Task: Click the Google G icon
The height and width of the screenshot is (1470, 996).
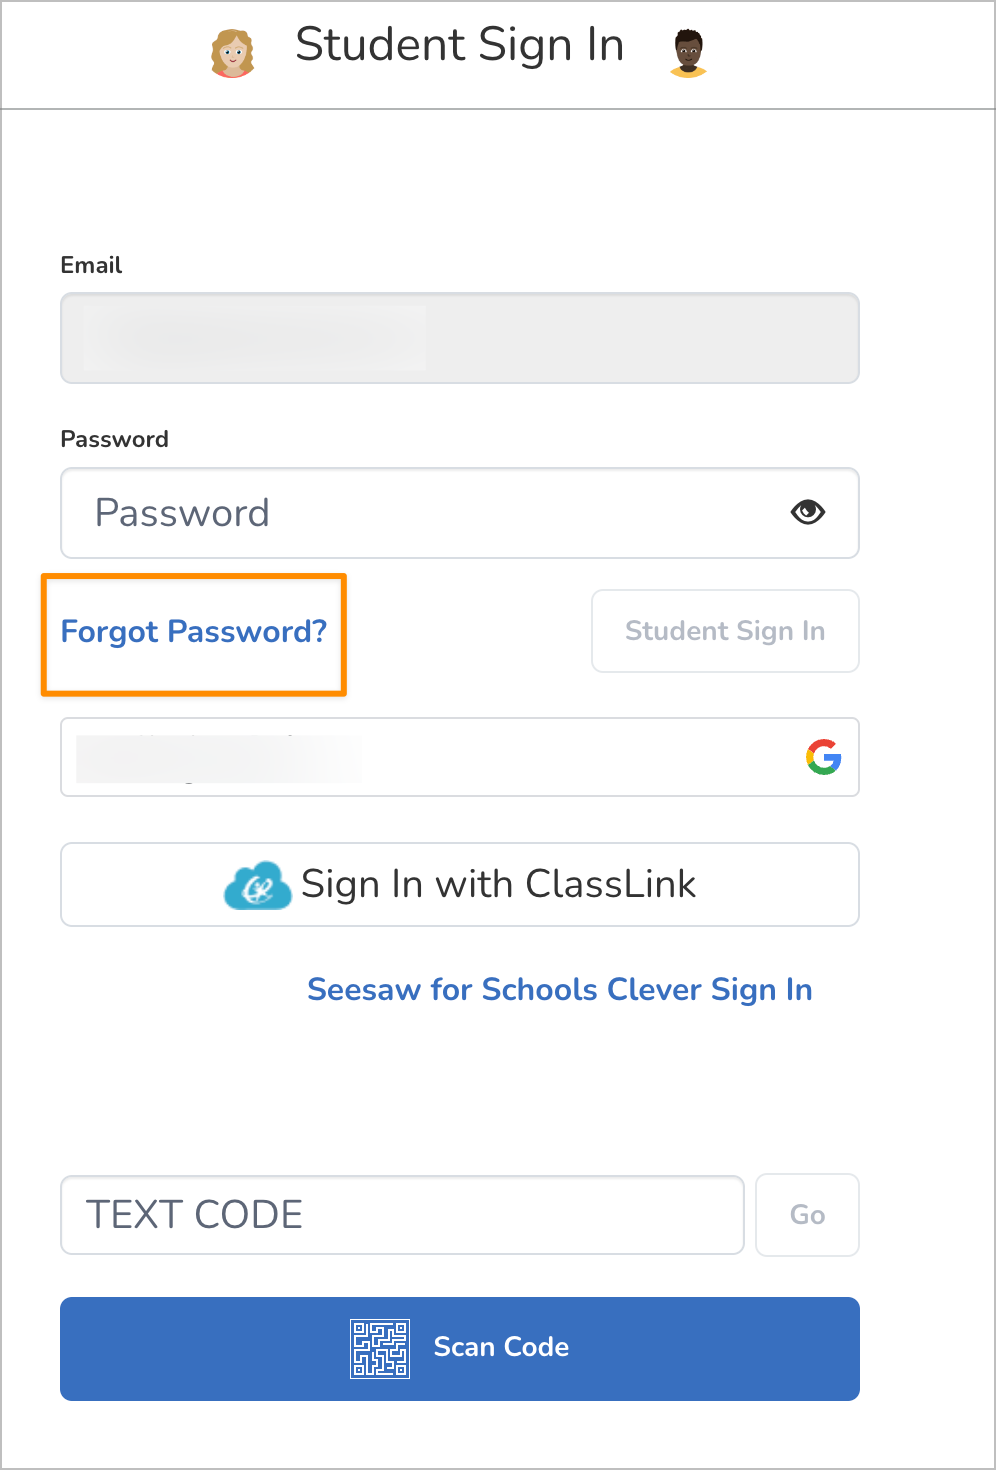Action: [x=822, y=758]
